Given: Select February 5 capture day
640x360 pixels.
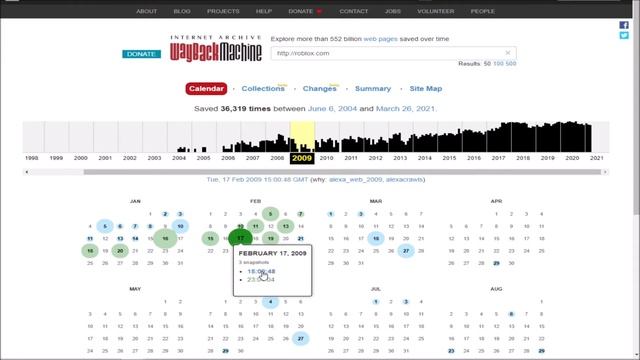Looking at the screenshot, I should (x=270, y=214).
